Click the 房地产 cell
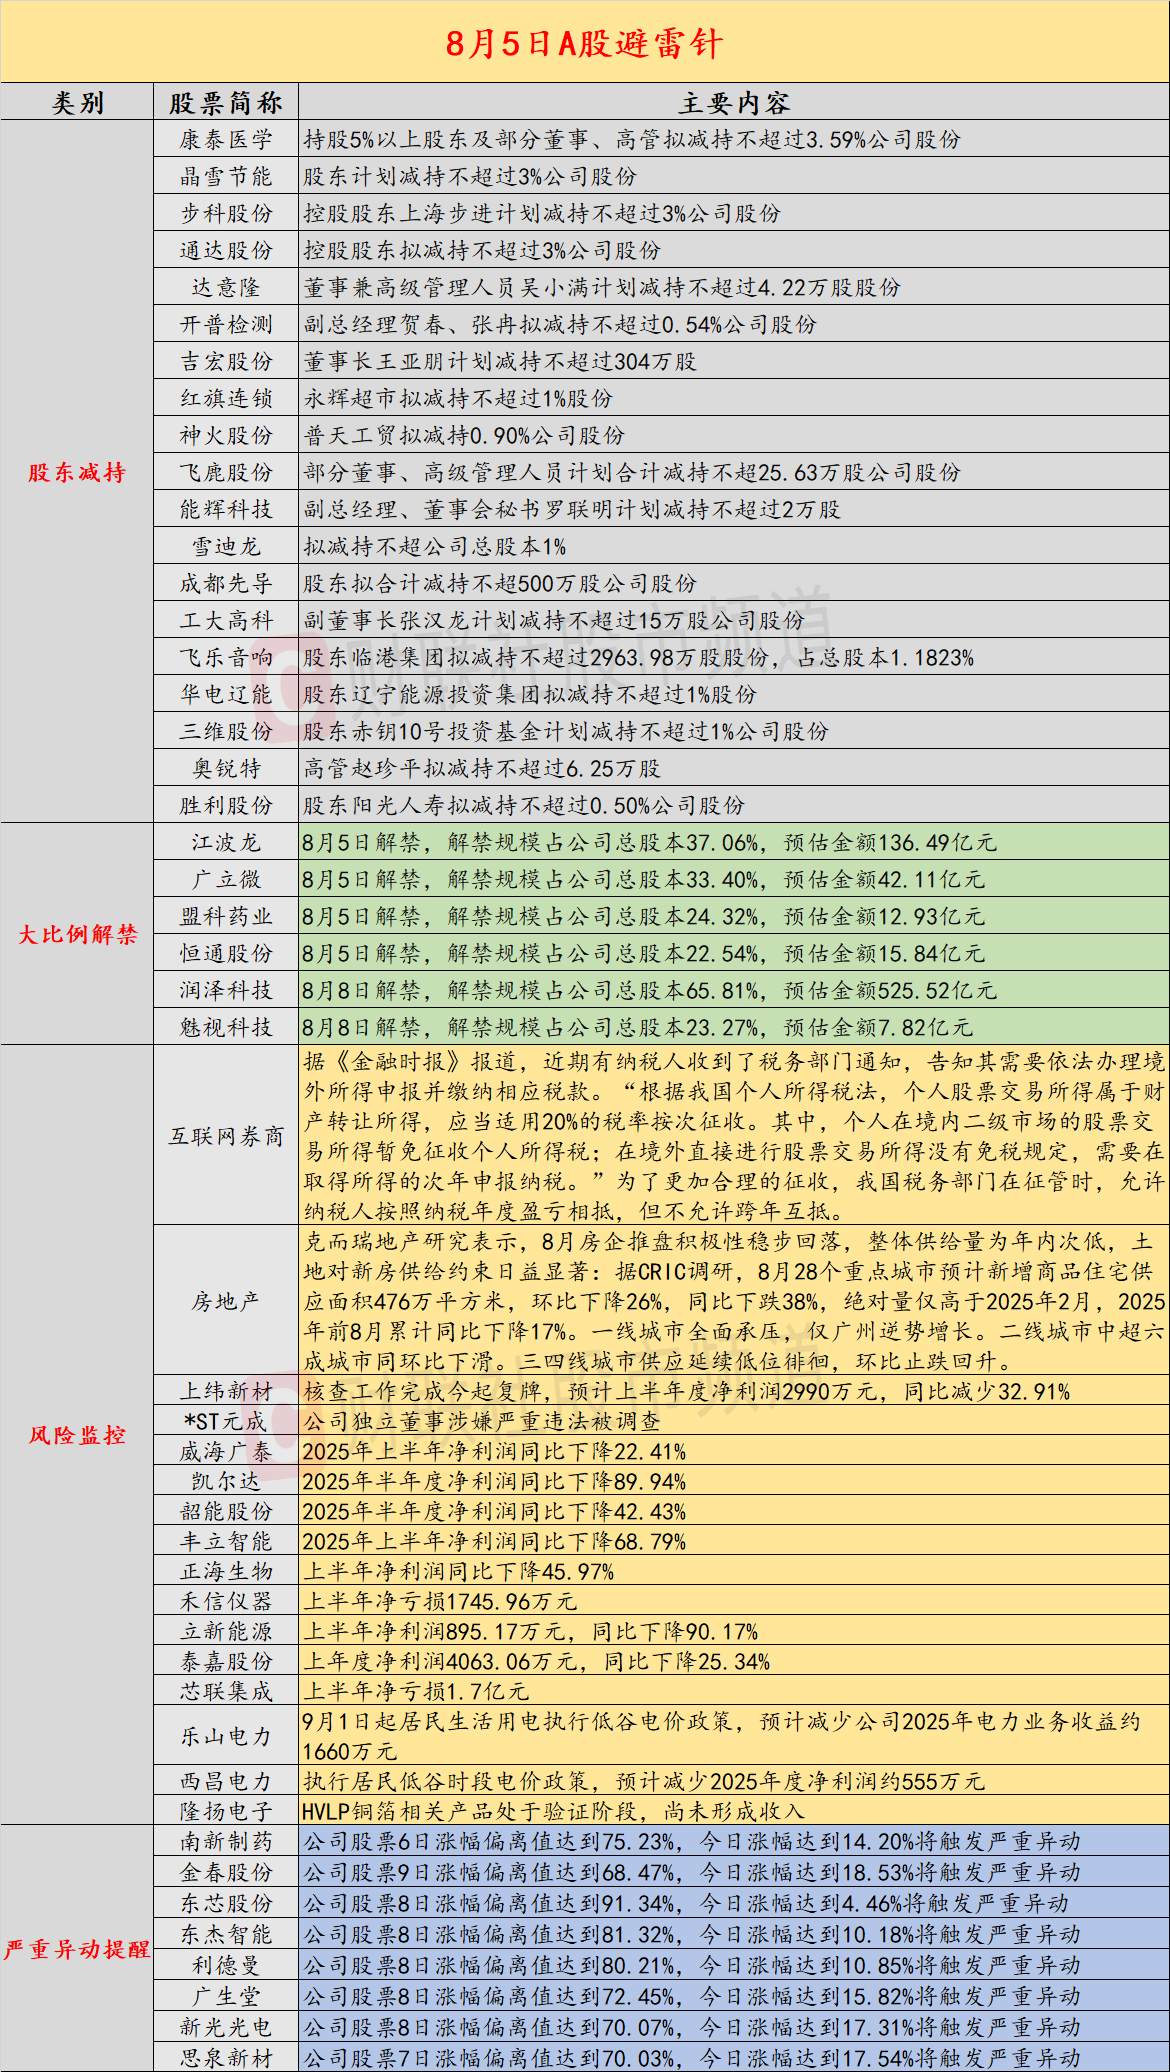 (x=226, y=1301)
